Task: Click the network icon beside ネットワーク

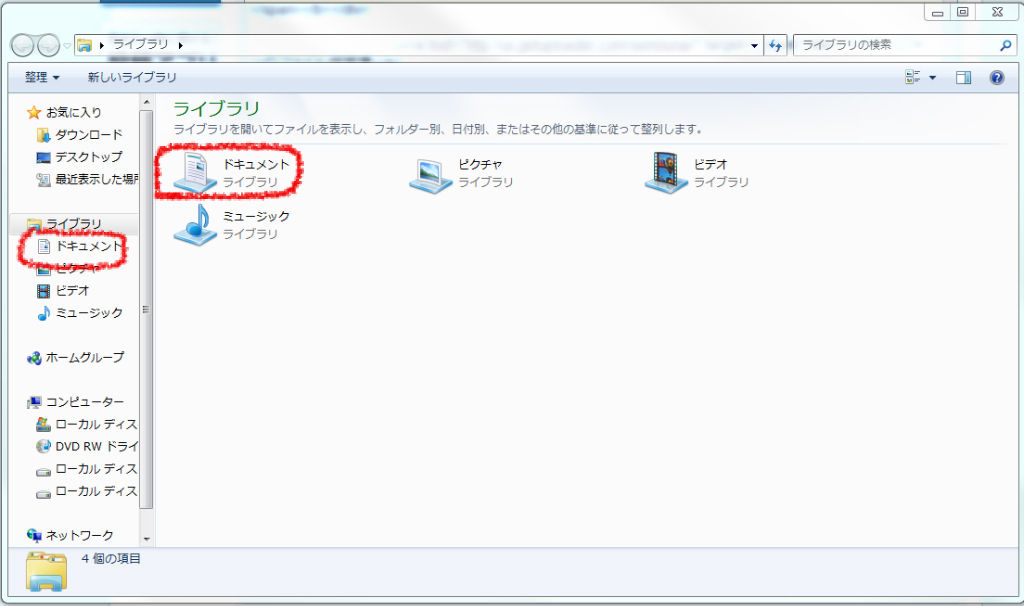Action: [34, 535]
